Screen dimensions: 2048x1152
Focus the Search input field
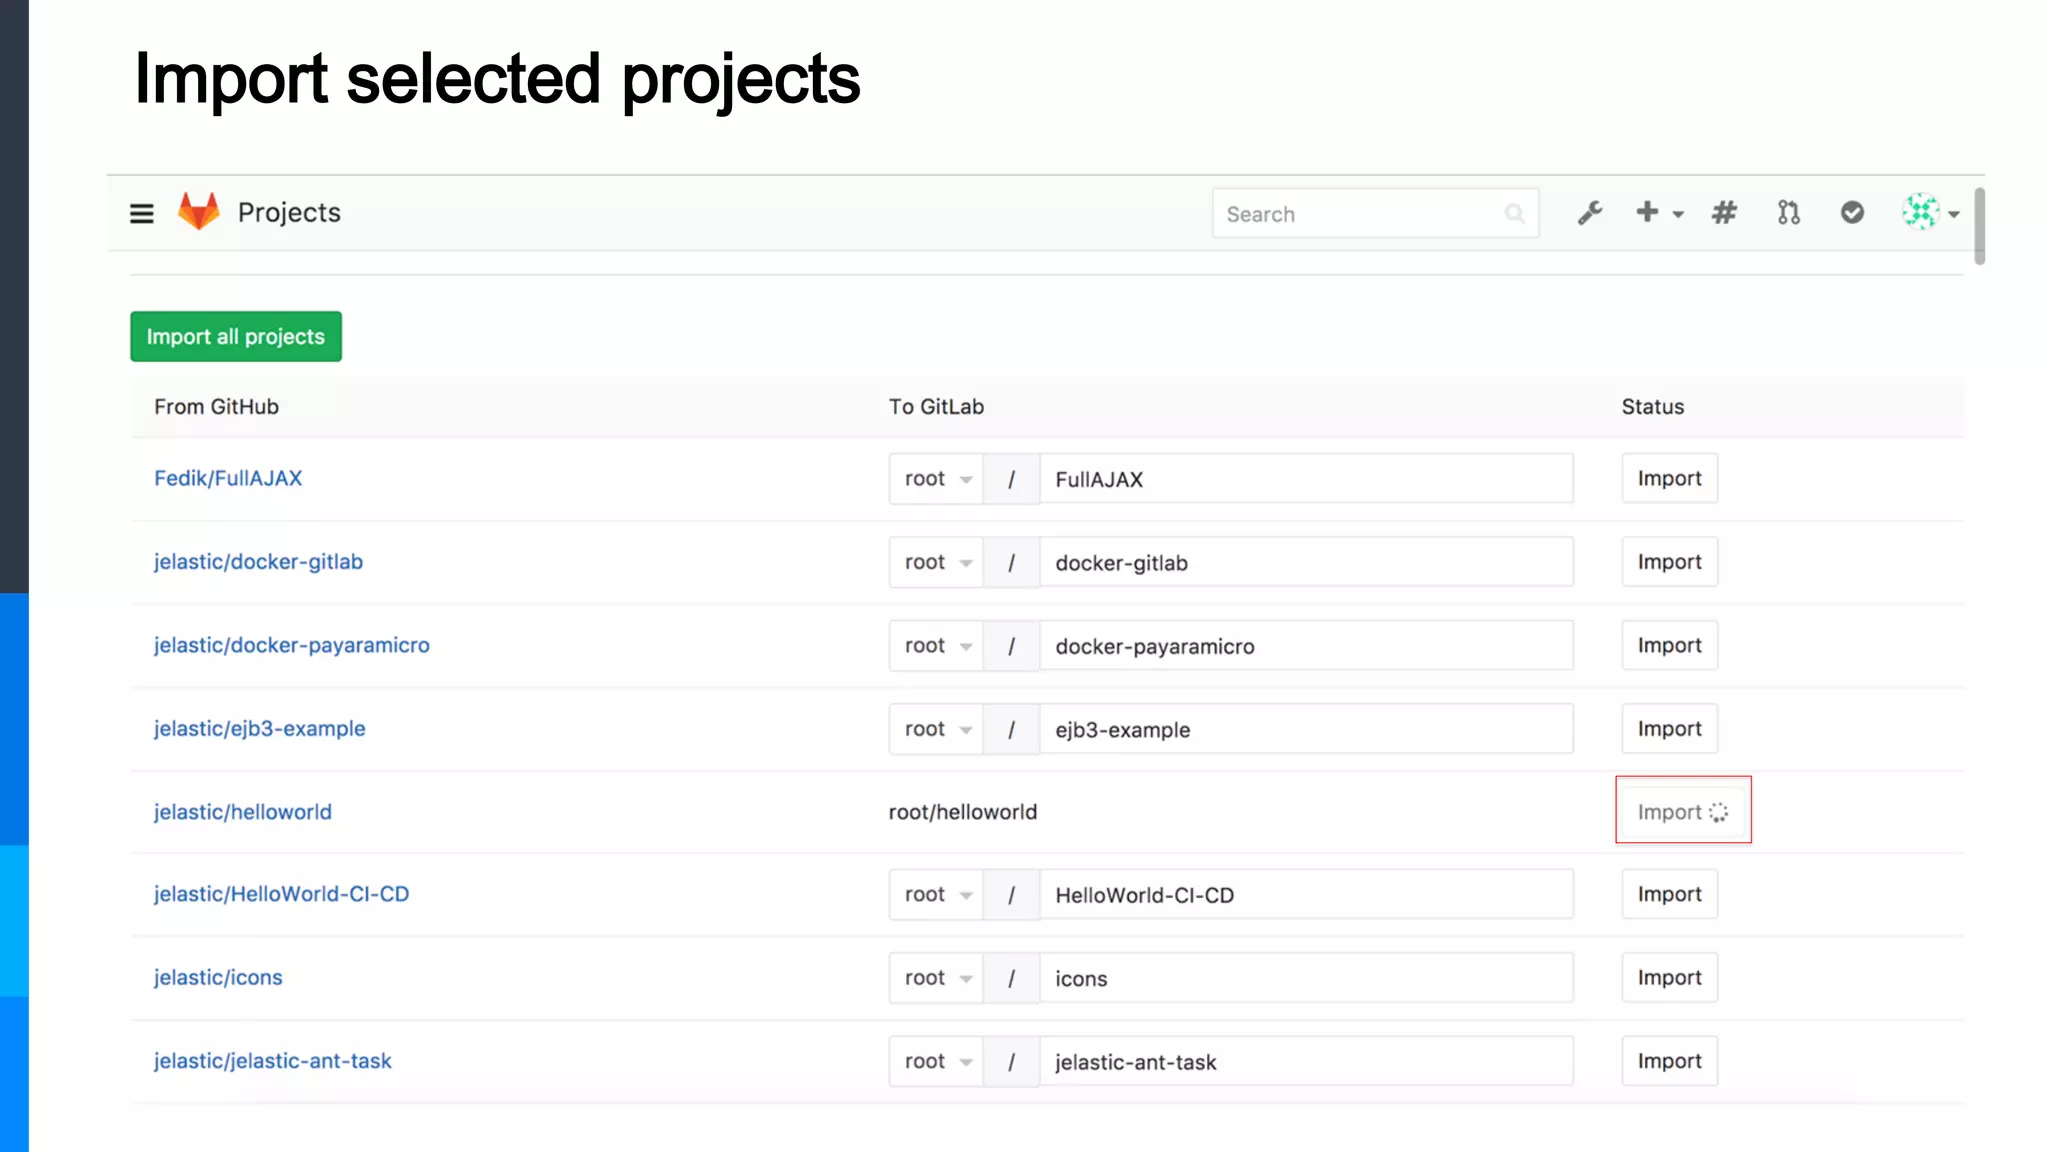tap(1375, 214)
